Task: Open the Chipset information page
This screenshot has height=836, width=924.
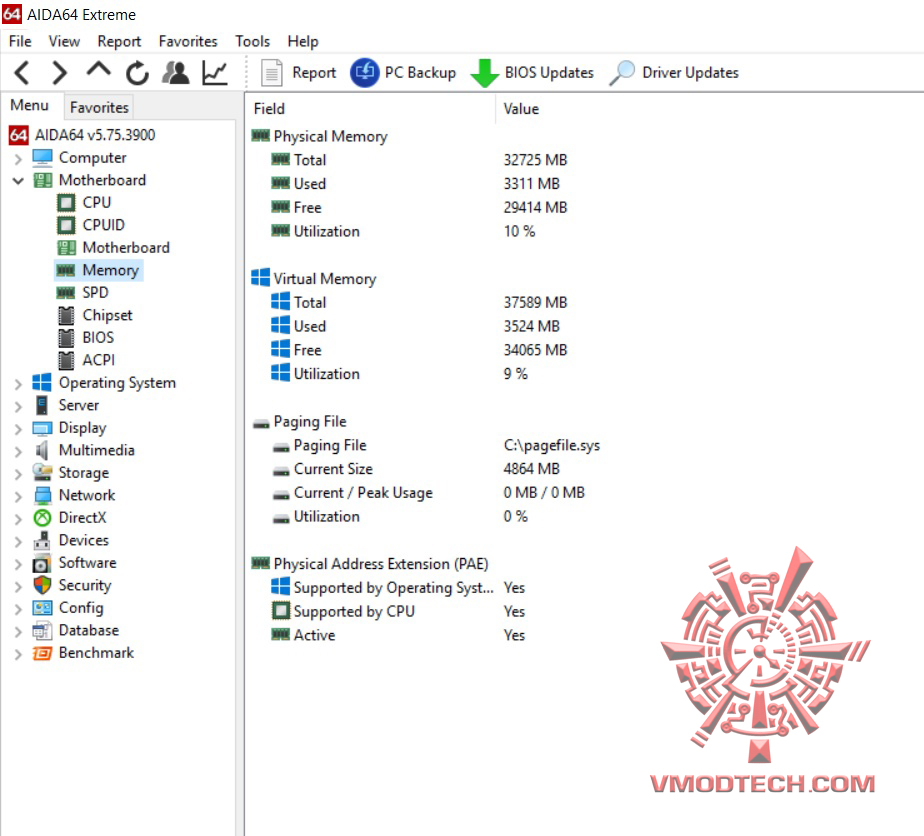Action: pyautogui.click(x=109, y=314)
